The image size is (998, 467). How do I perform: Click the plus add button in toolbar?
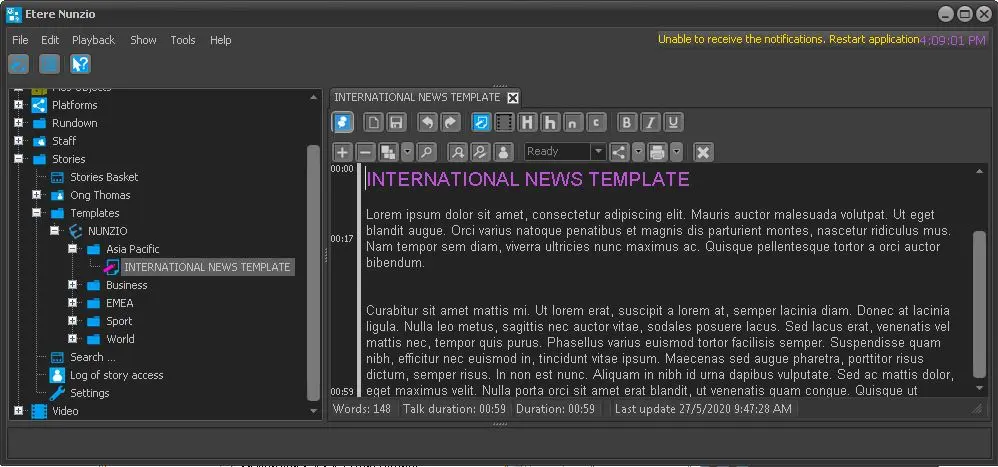pyautogui.click(x=342, y=152)
